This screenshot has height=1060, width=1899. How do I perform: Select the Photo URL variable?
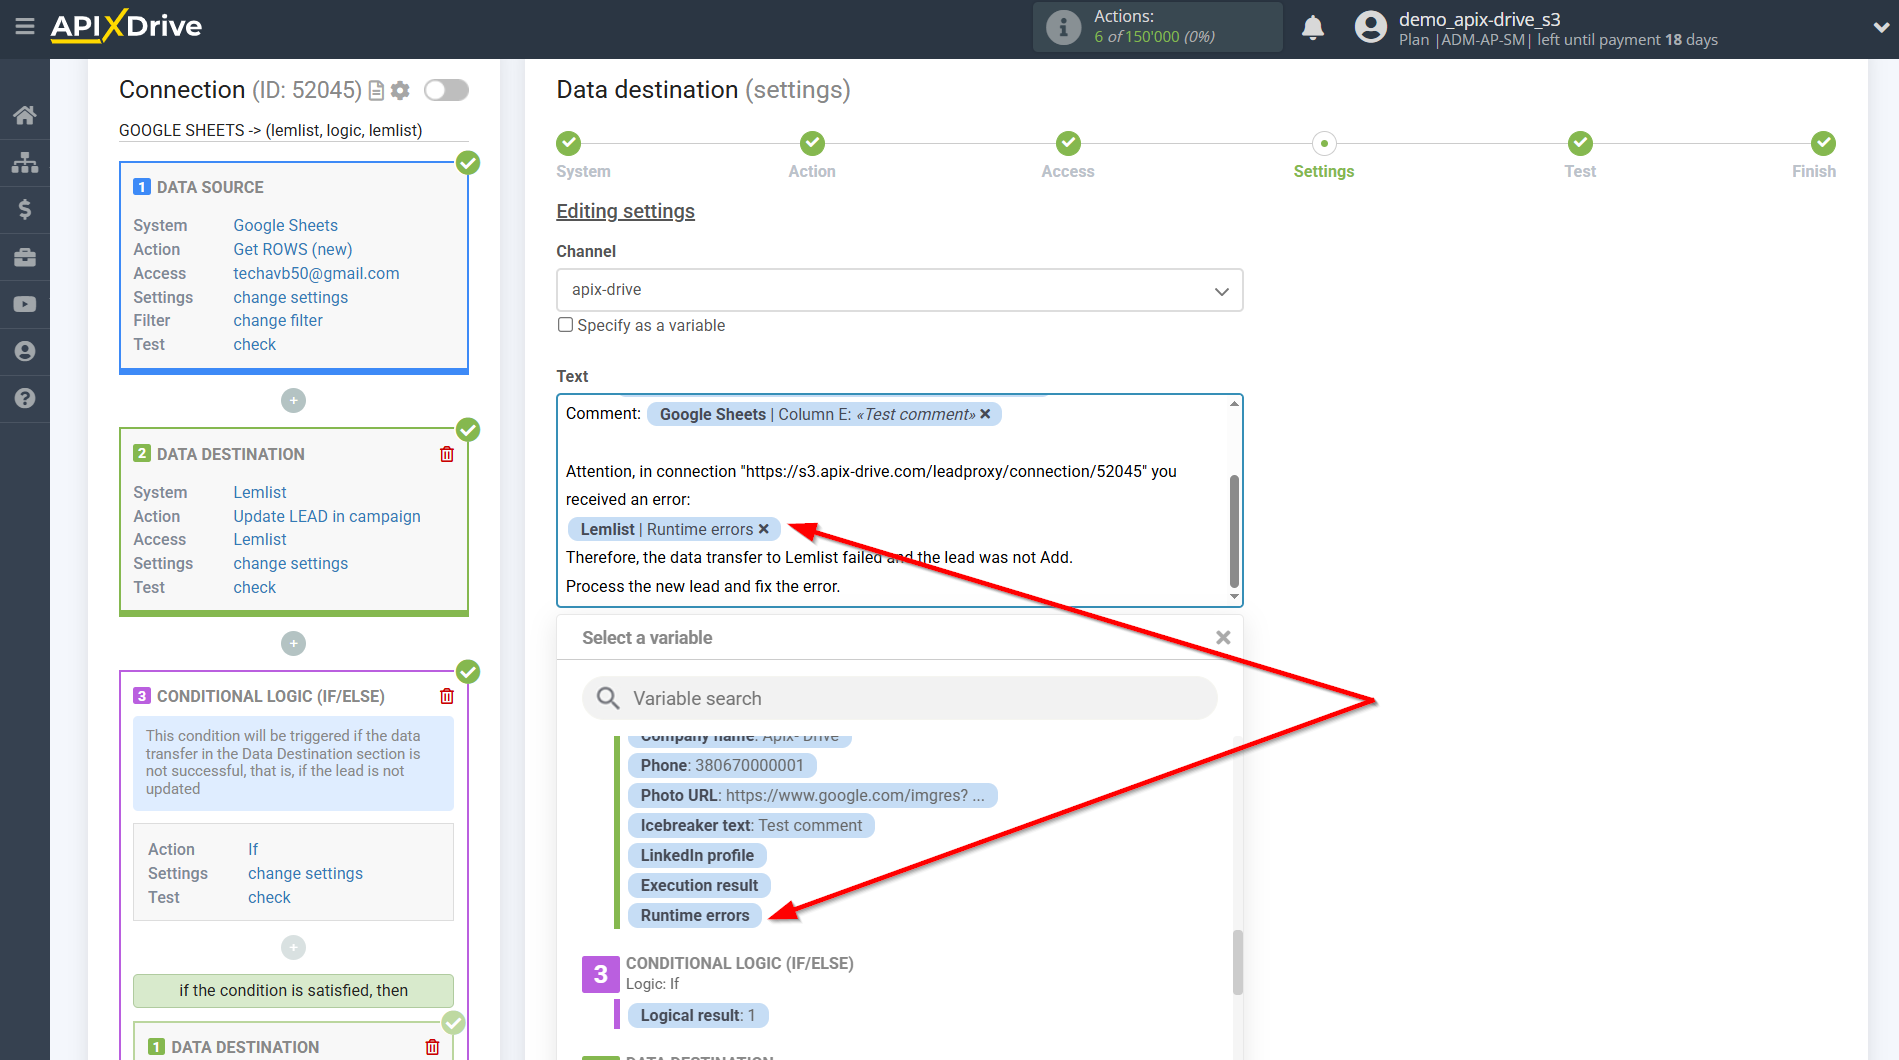(812, 795)
